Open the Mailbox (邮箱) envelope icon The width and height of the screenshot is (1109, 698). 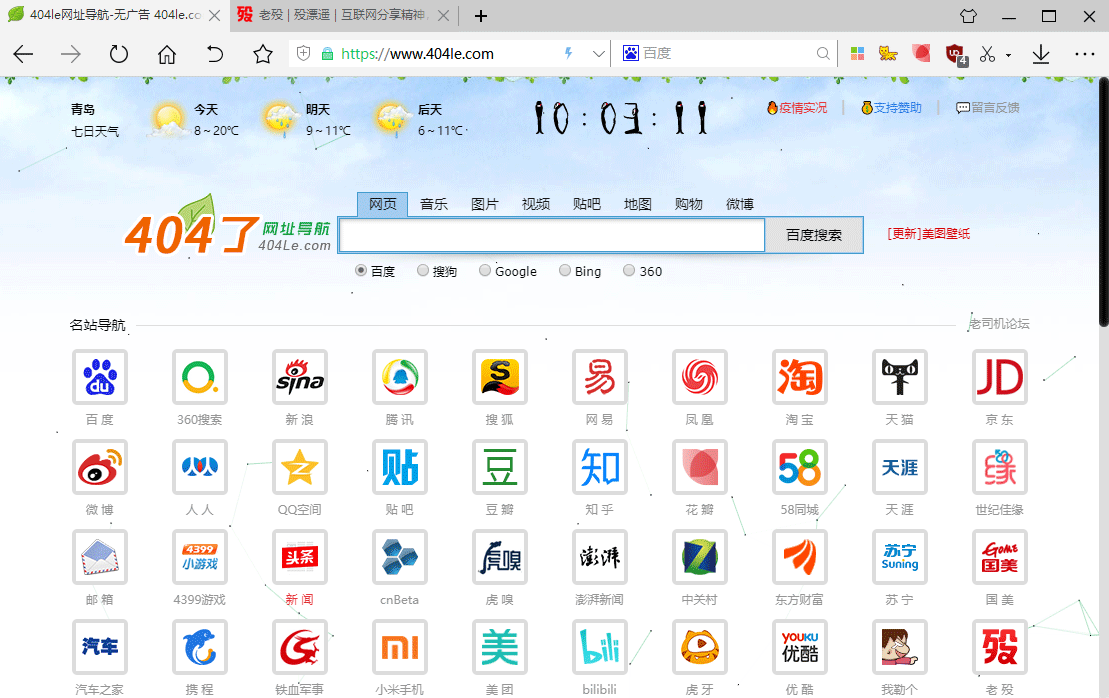(x=100, y=557)
